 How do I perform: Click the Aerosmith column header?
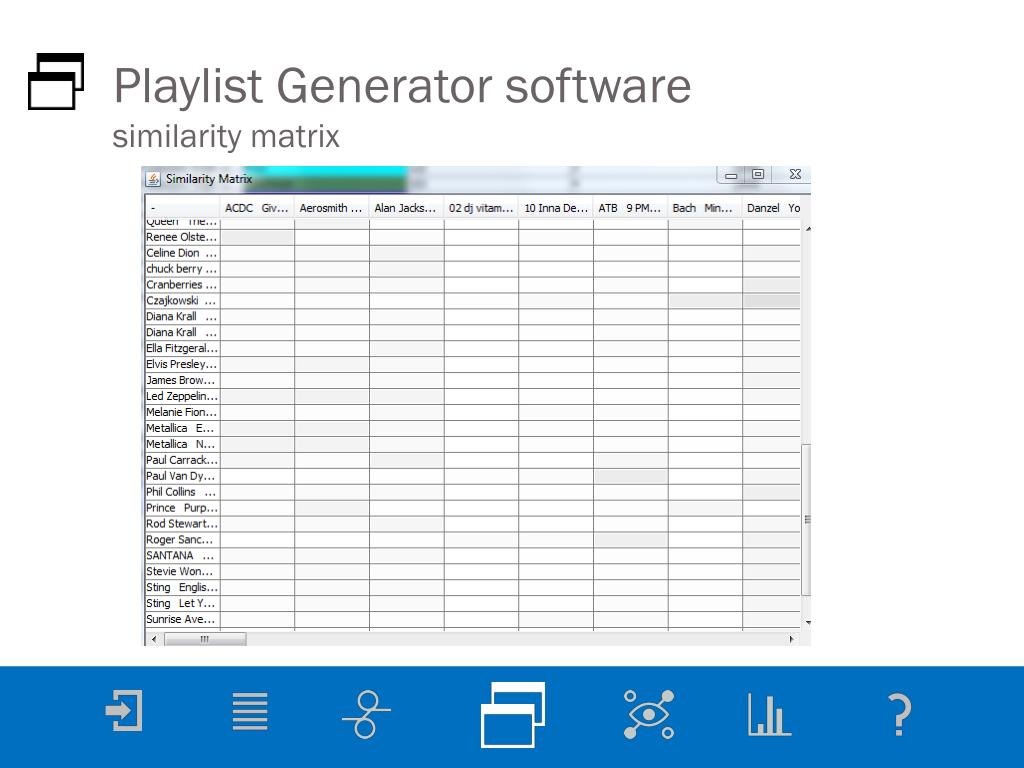(x=331, y=208)
